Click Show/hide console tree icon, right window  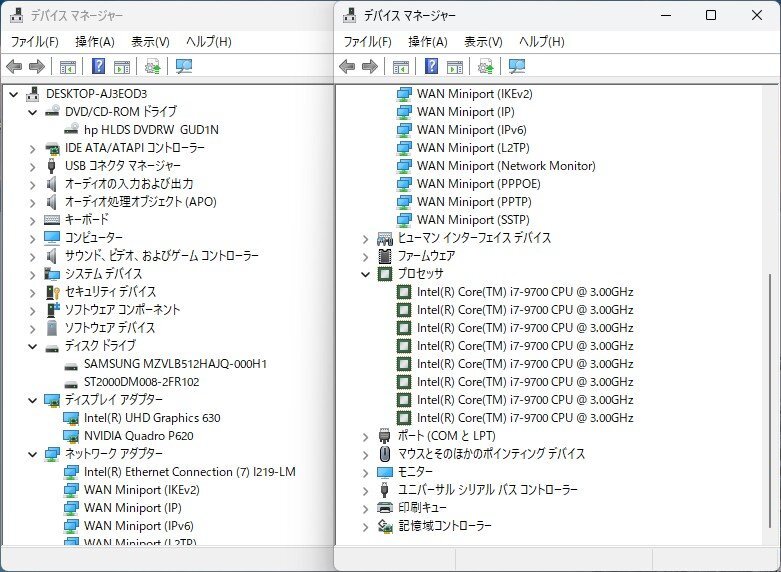point(400,66)
